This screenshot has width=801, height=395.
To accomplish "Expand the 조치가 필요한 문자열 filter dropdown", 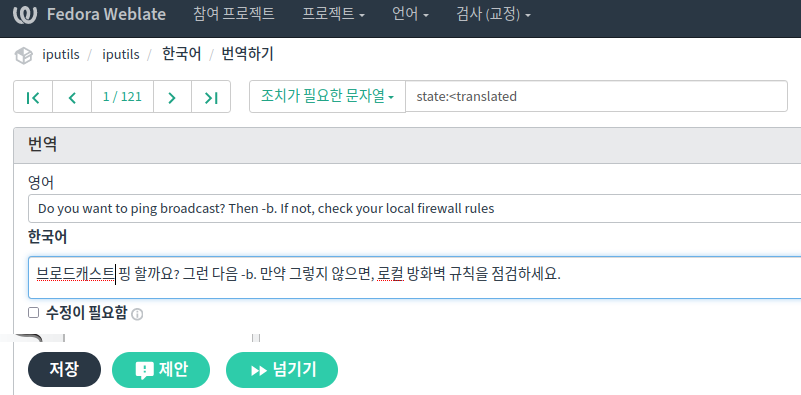I will tap(327, 96).
